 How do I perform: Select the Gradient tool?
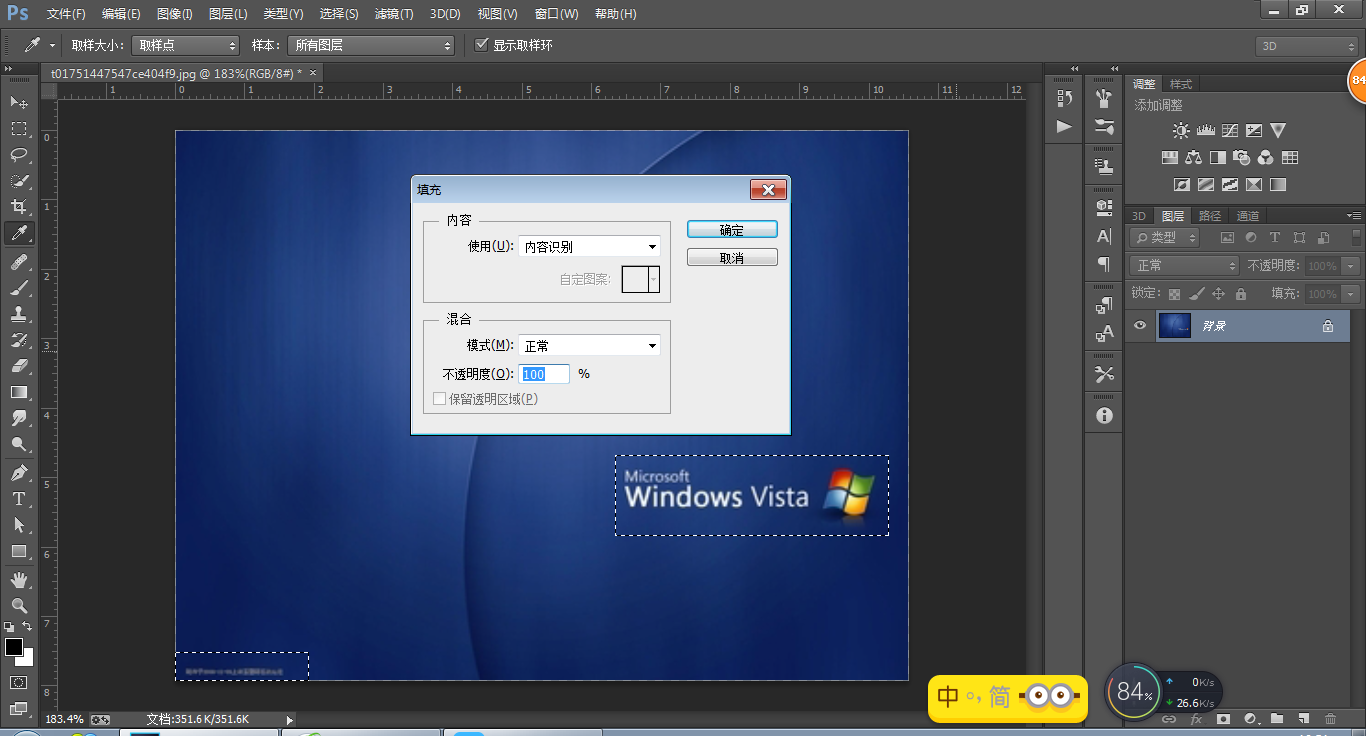(x=19, y=392)
